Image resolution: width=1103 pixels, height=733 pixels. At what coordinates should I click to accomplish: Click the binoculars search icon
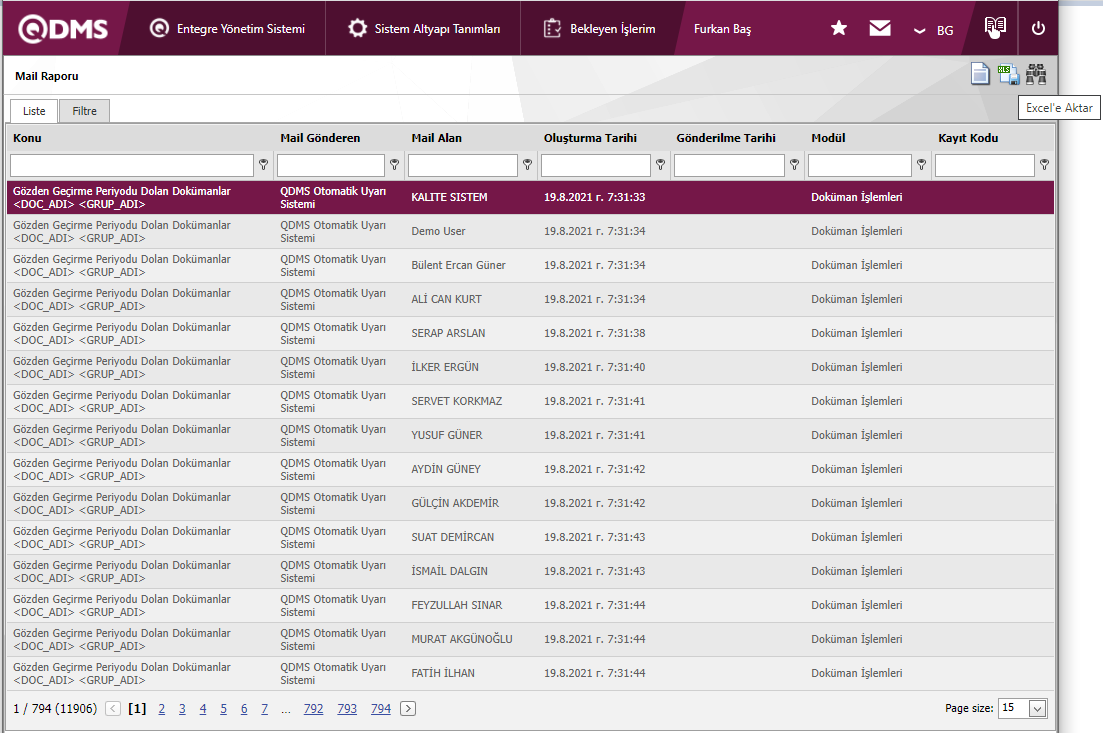pyautogui.click(x=1036, y=74)
